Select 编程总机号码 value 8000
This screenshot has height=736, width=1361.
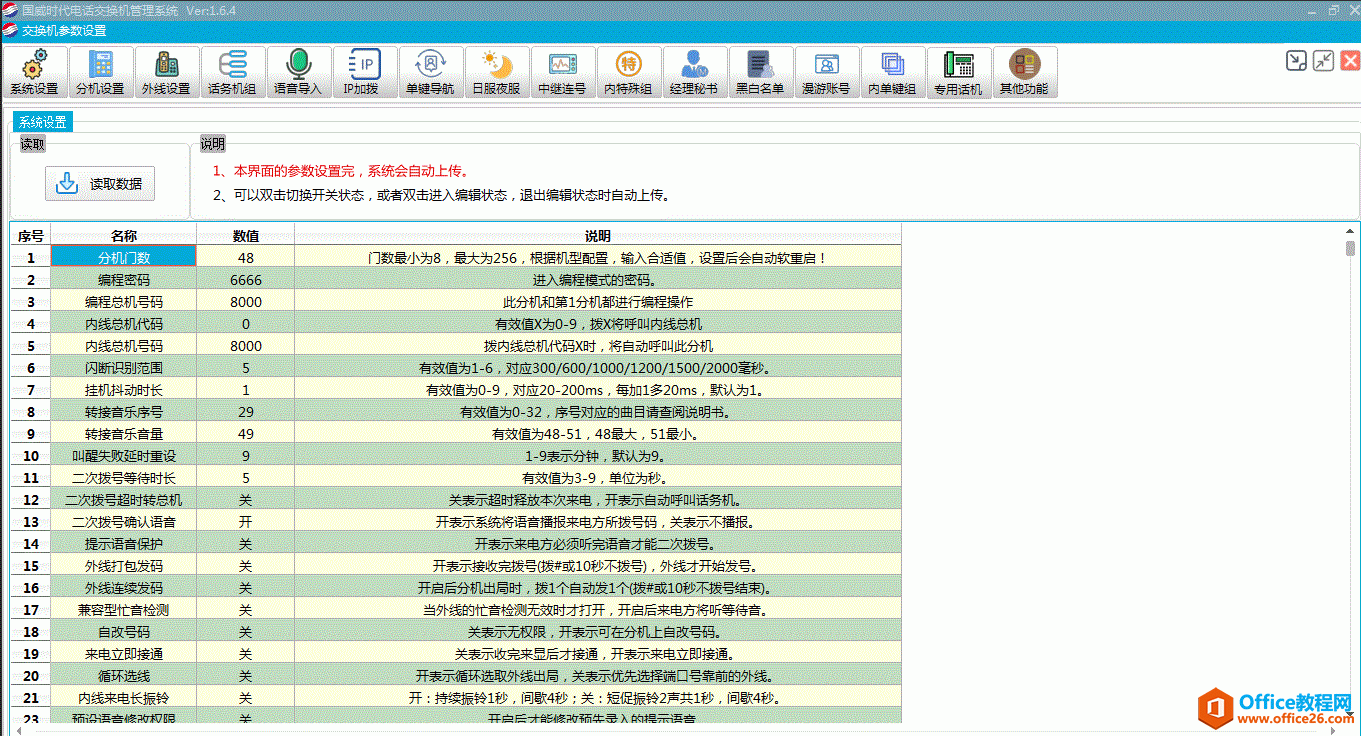(x=245, y=302)
